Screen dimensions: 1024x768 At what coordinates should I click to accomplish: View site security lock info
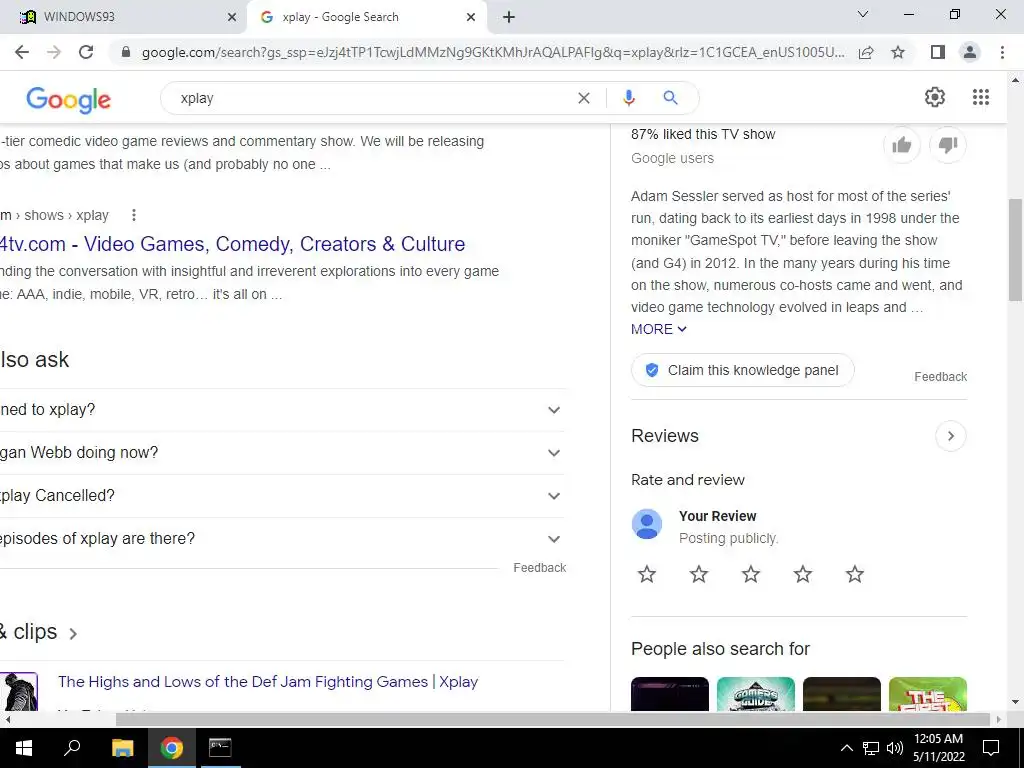click(x=126, y=52)
